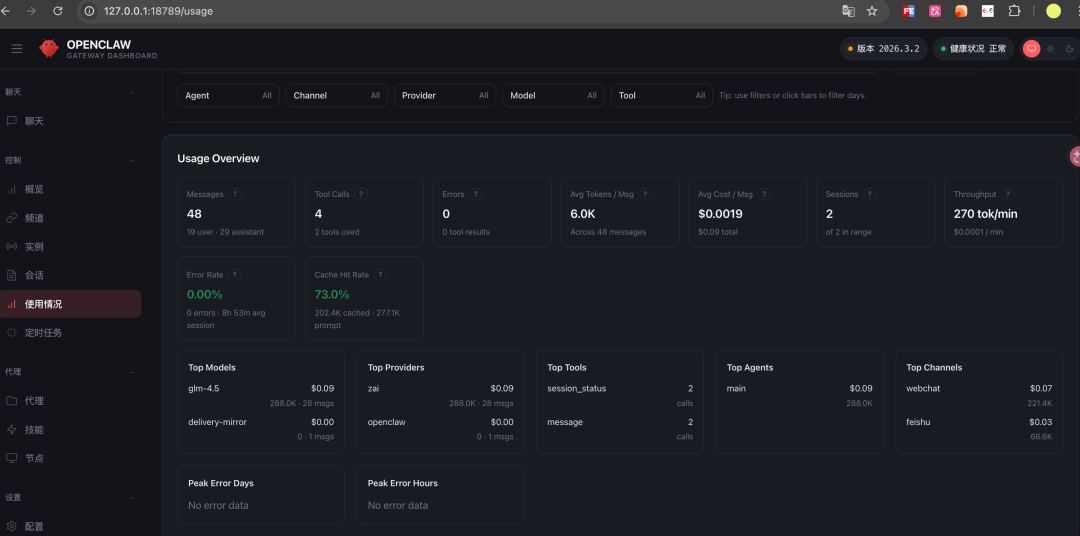Collapse the 代理 sidebar section
The width and height of the screenshot is (1080, 536).
coord(131,371)
